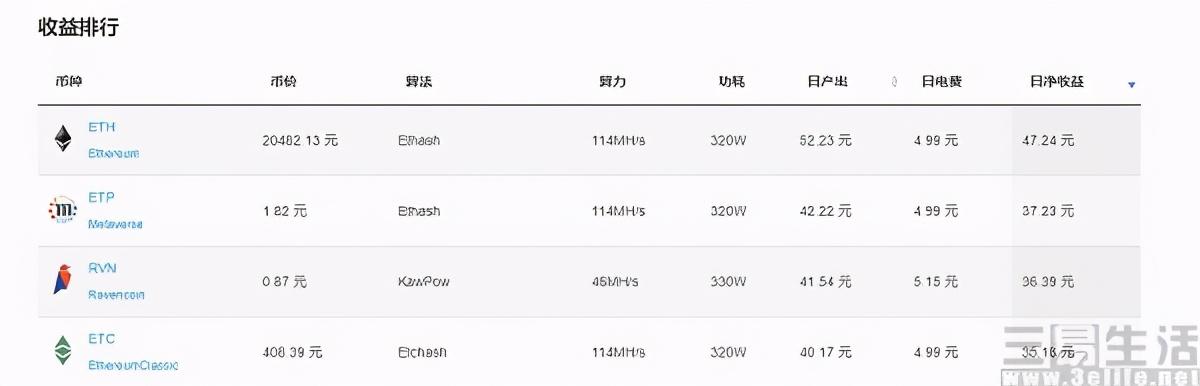The image size is (1200, 386).
Task: Click the 日产出 column header
Action: click(x=827, y=81)
